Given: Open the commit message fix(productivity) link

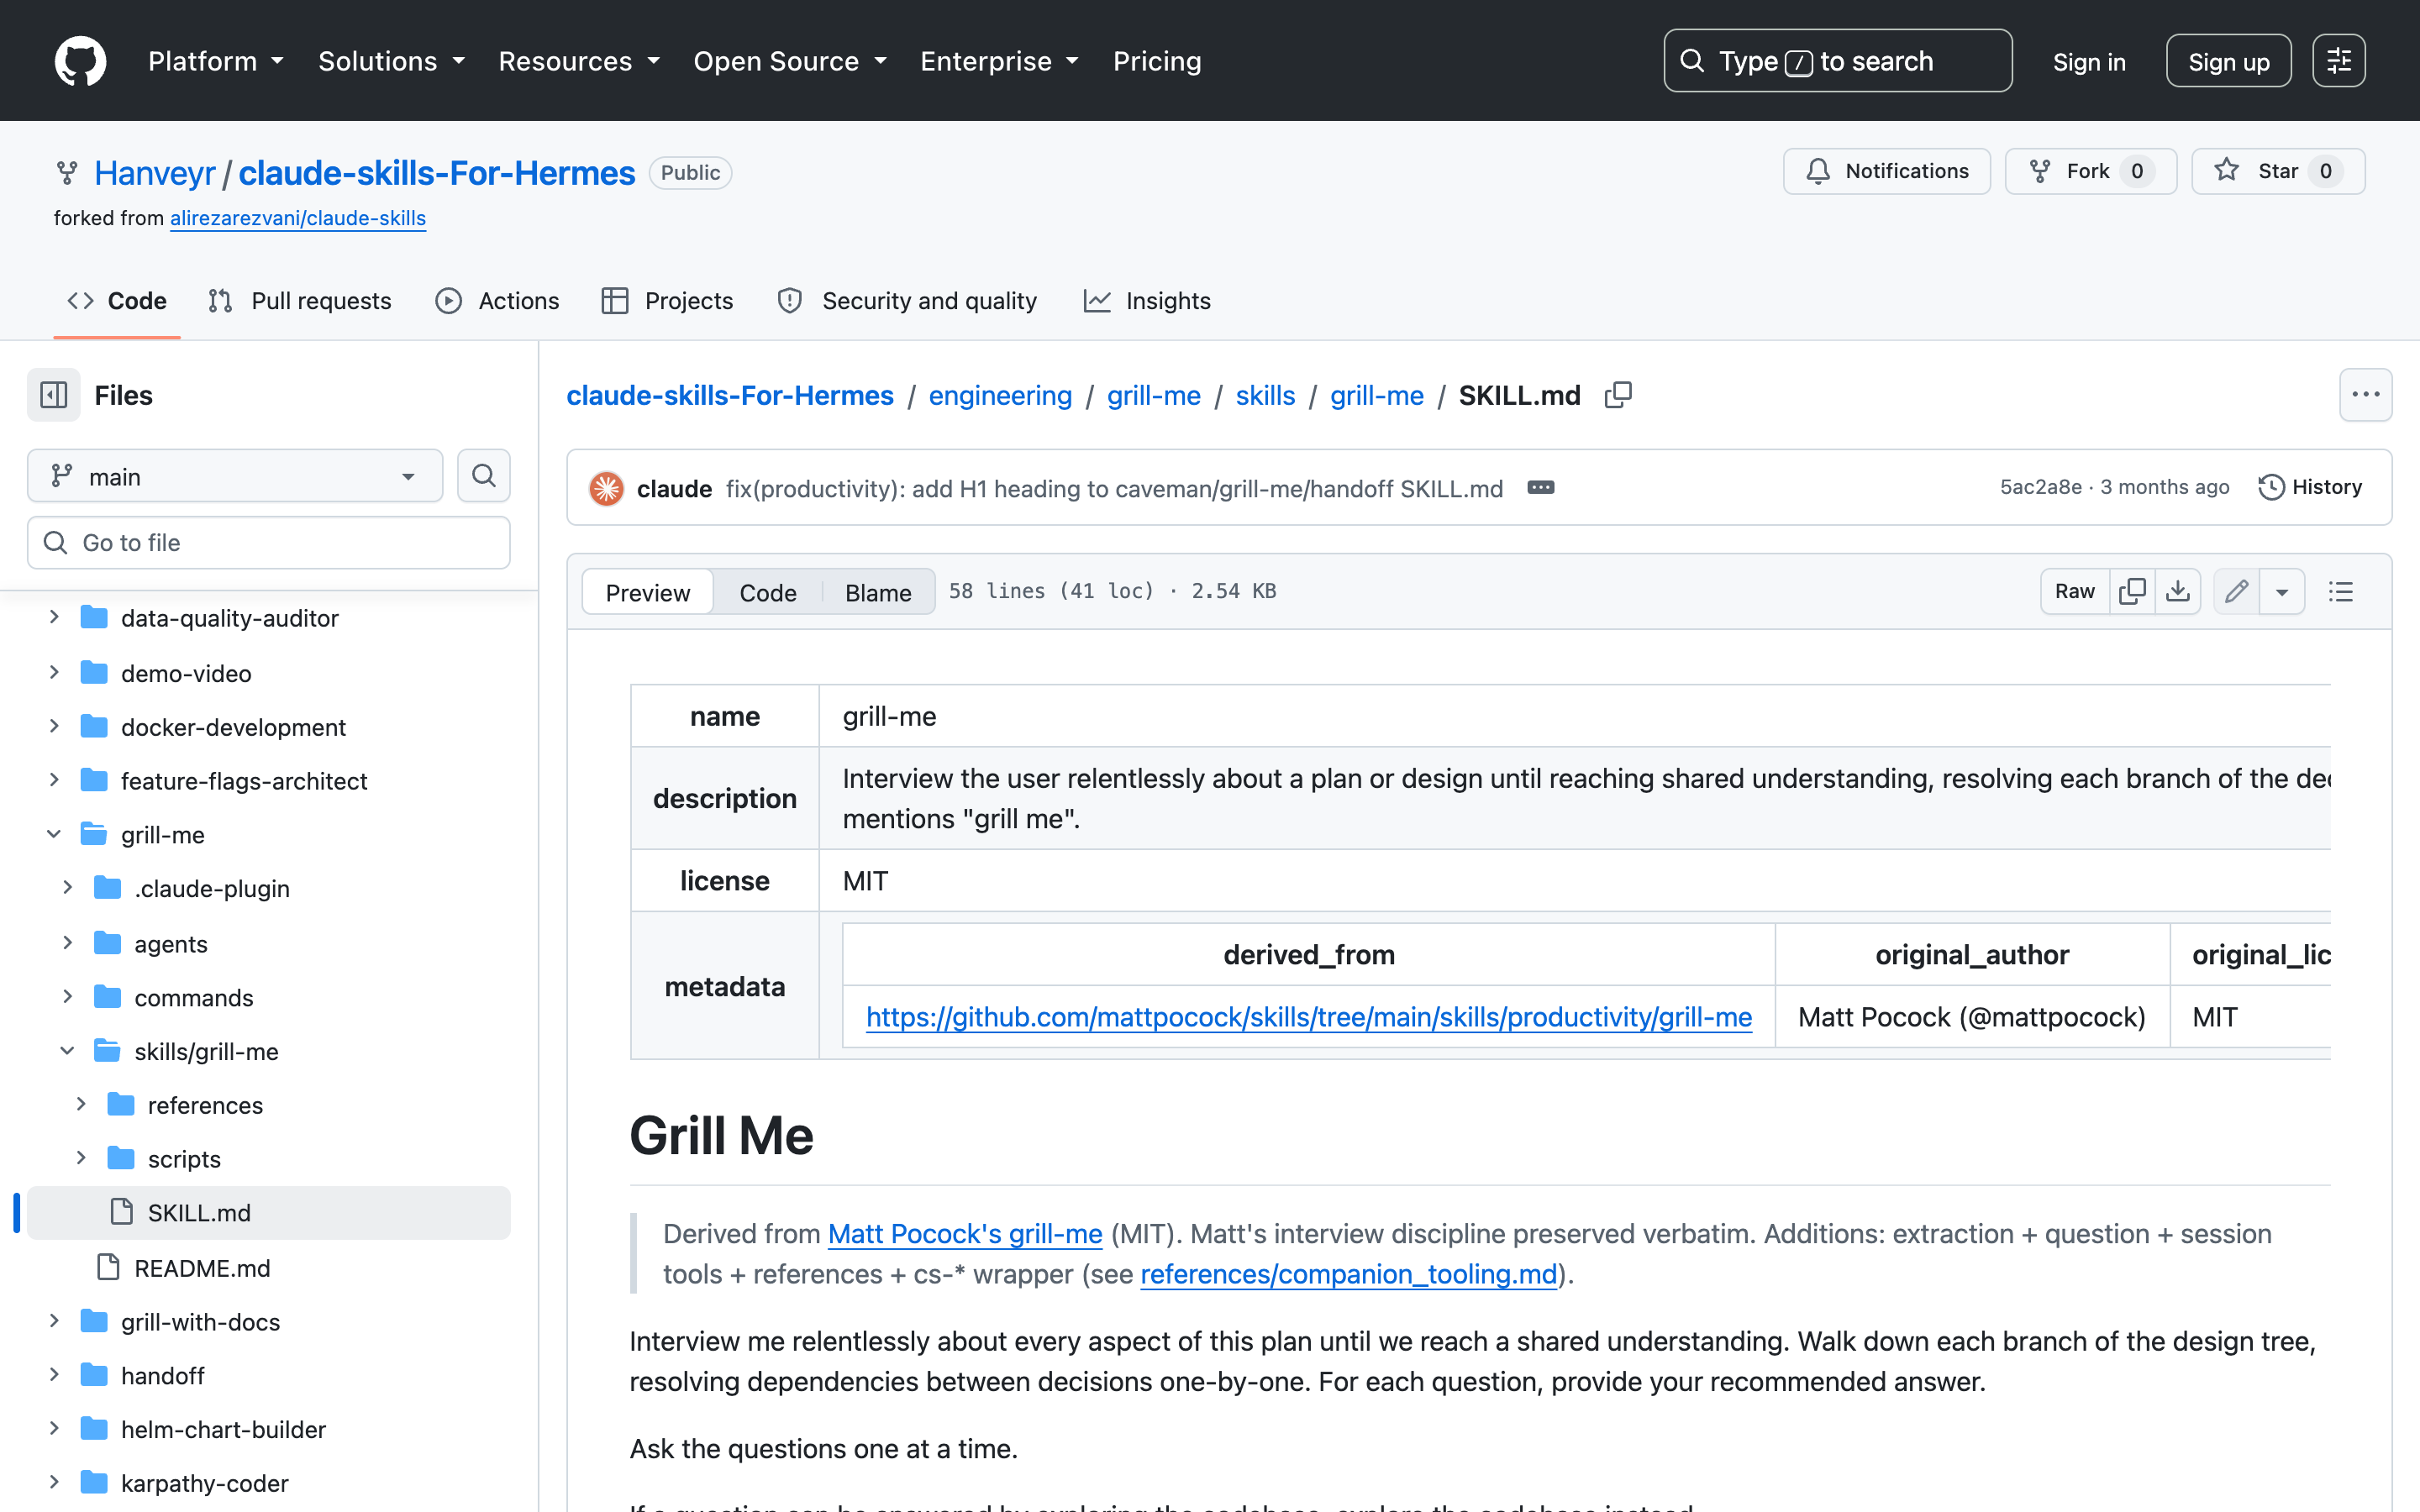Looking at the screenshot, I should (1114, 488).
